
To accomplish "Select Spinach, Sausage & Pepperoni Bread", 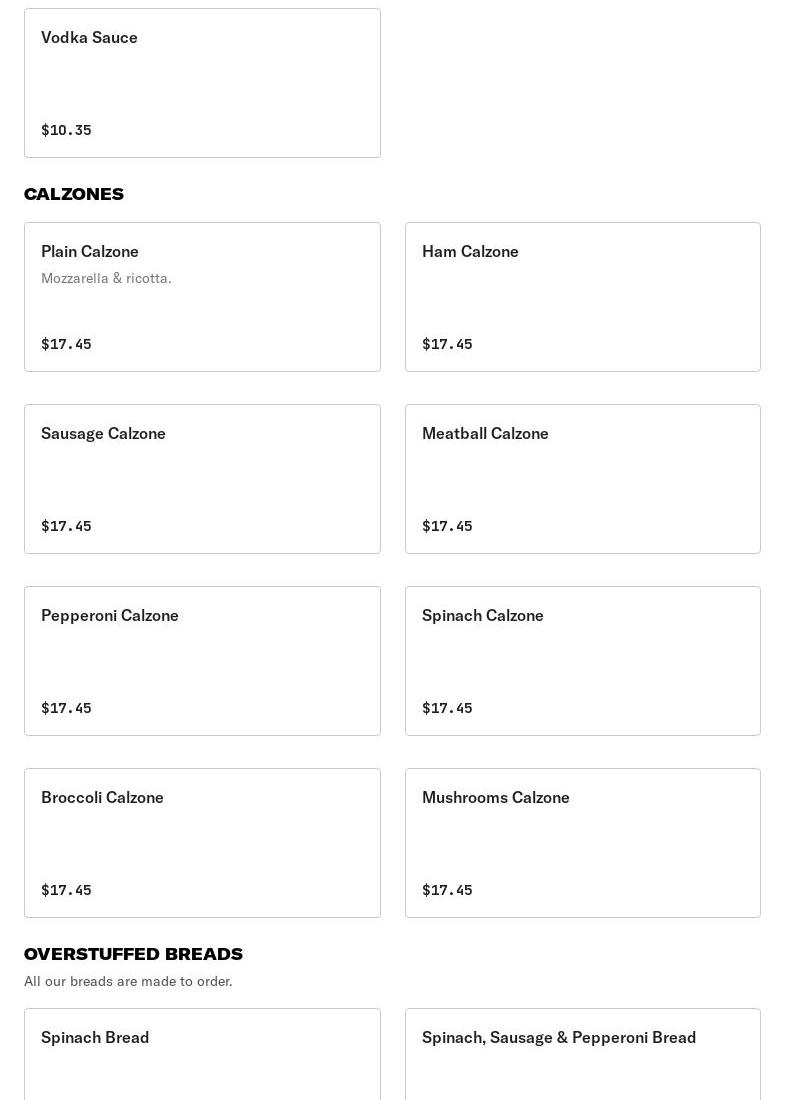I will [582, 1055].
